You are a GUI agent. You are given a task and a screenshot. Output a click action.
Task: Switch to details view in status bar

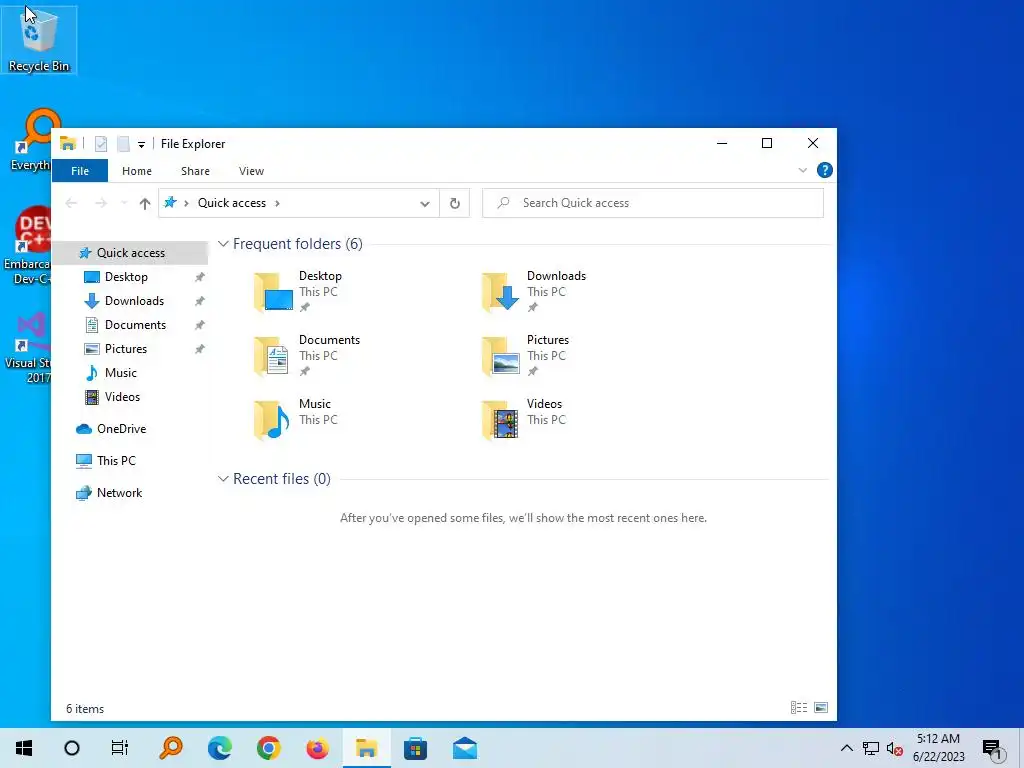pyautogui.click(x=799, y=708)
